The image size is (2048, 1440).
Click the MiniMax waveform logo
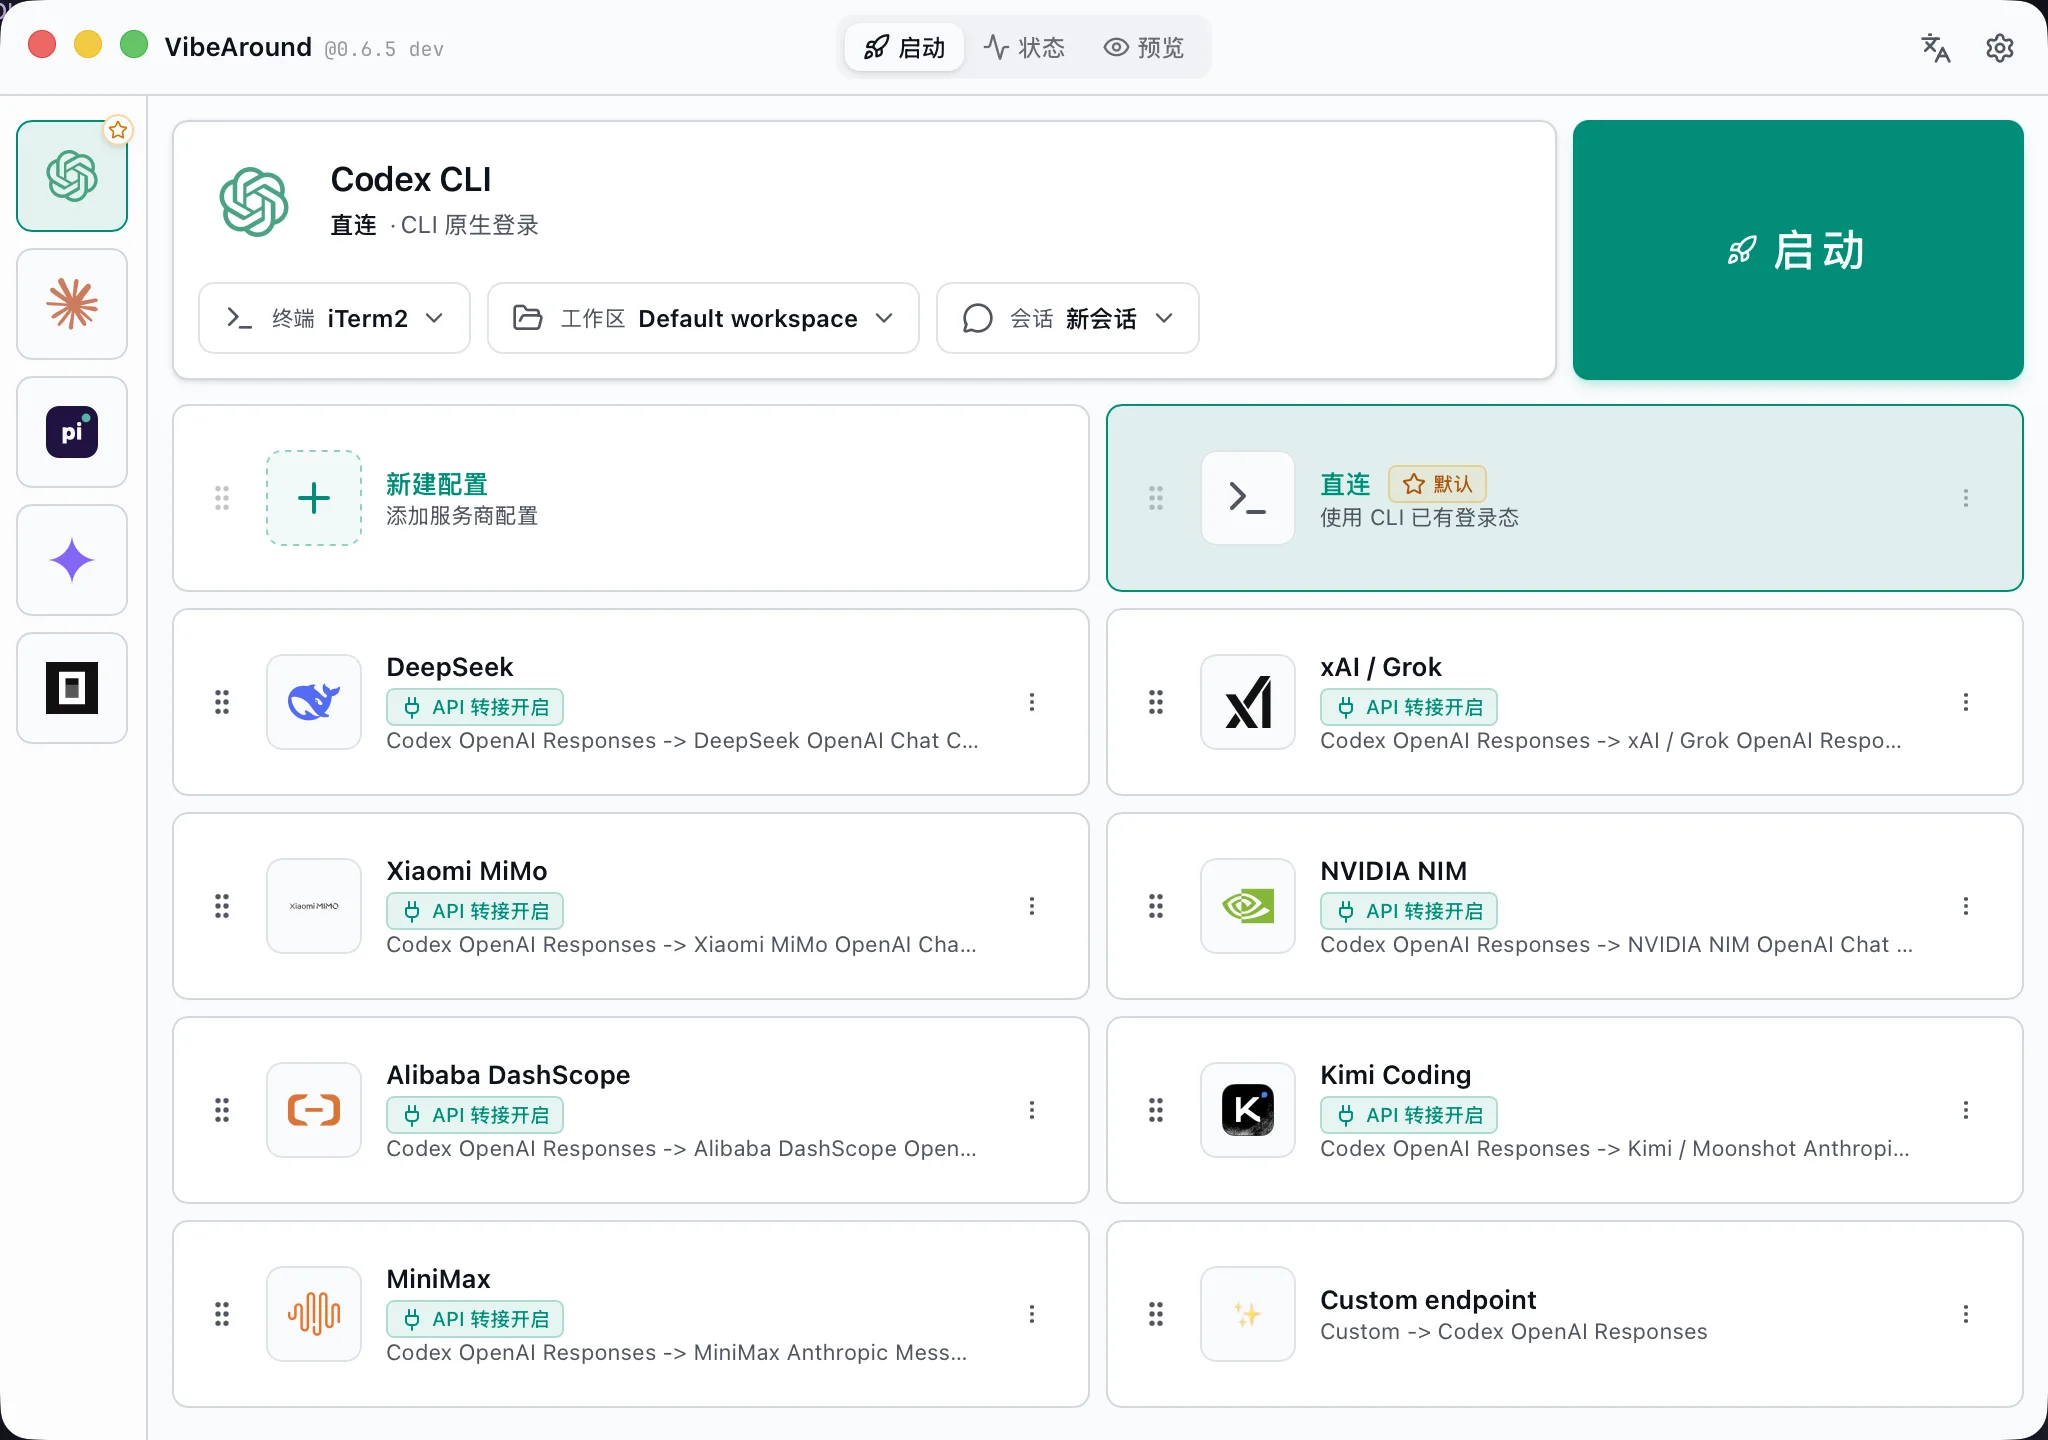pyautogui.click(x=314, y=1314)
